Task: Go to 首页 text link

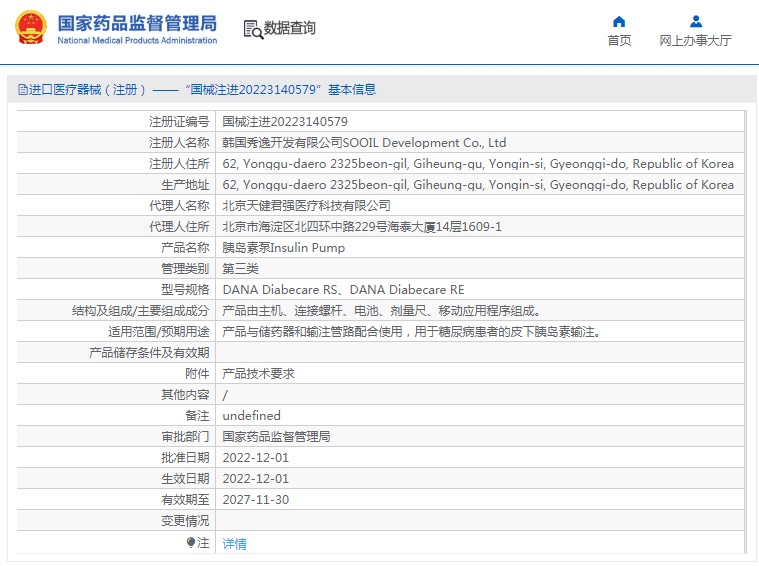Action: pyautogui.click(x=619, y=41)
